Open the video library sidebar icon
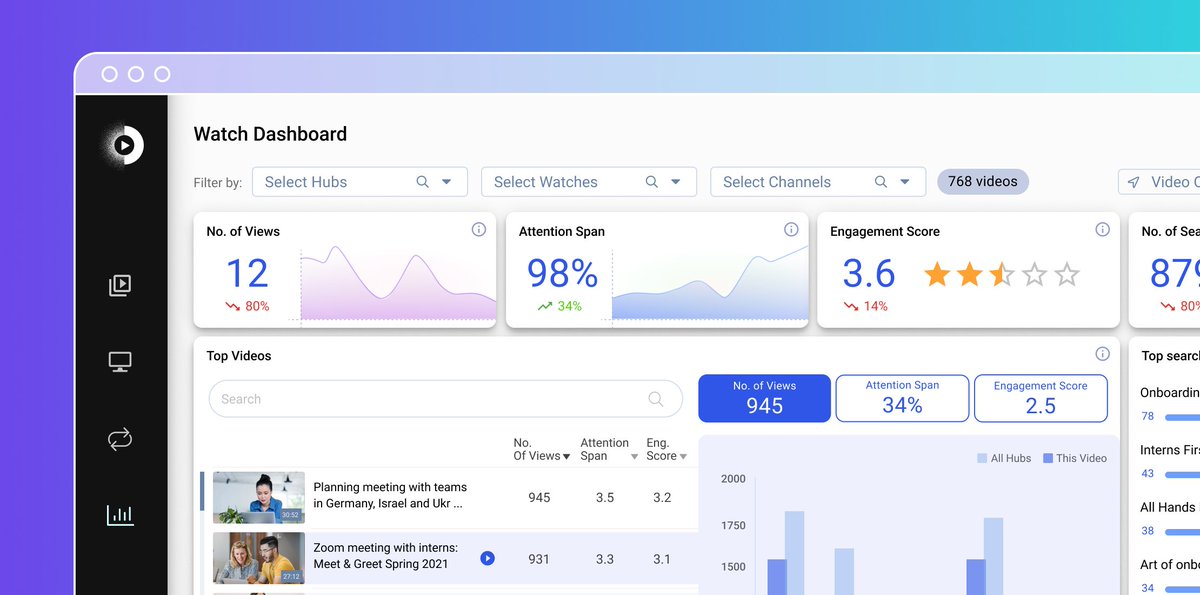 tap(120, 285)
